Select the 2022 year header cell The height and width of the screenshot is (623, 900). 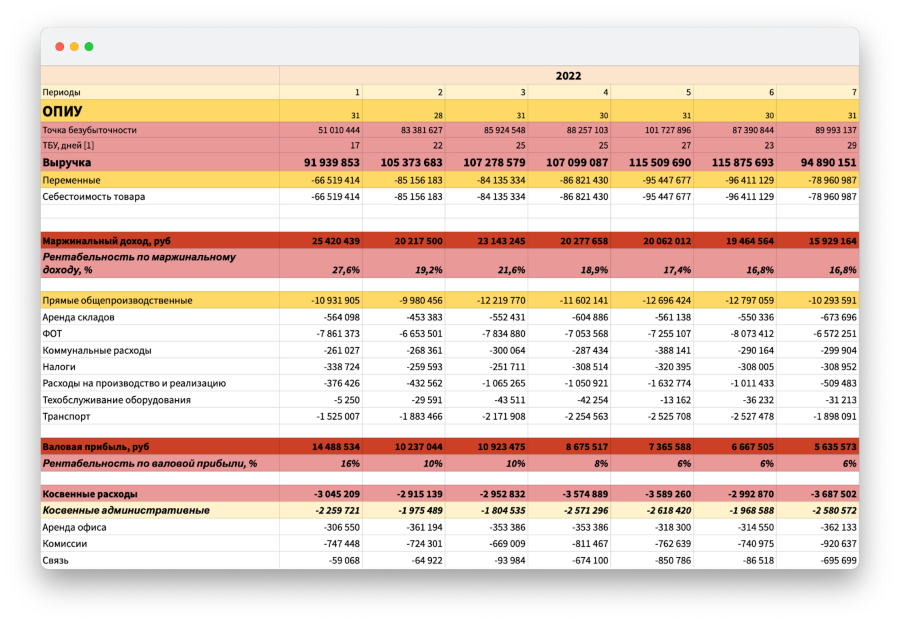click(568, 76)
